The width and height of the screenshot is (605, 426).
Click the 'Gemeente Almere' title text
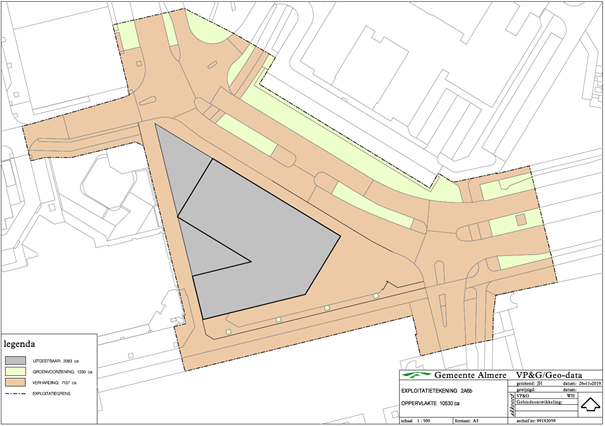(468, 376)
